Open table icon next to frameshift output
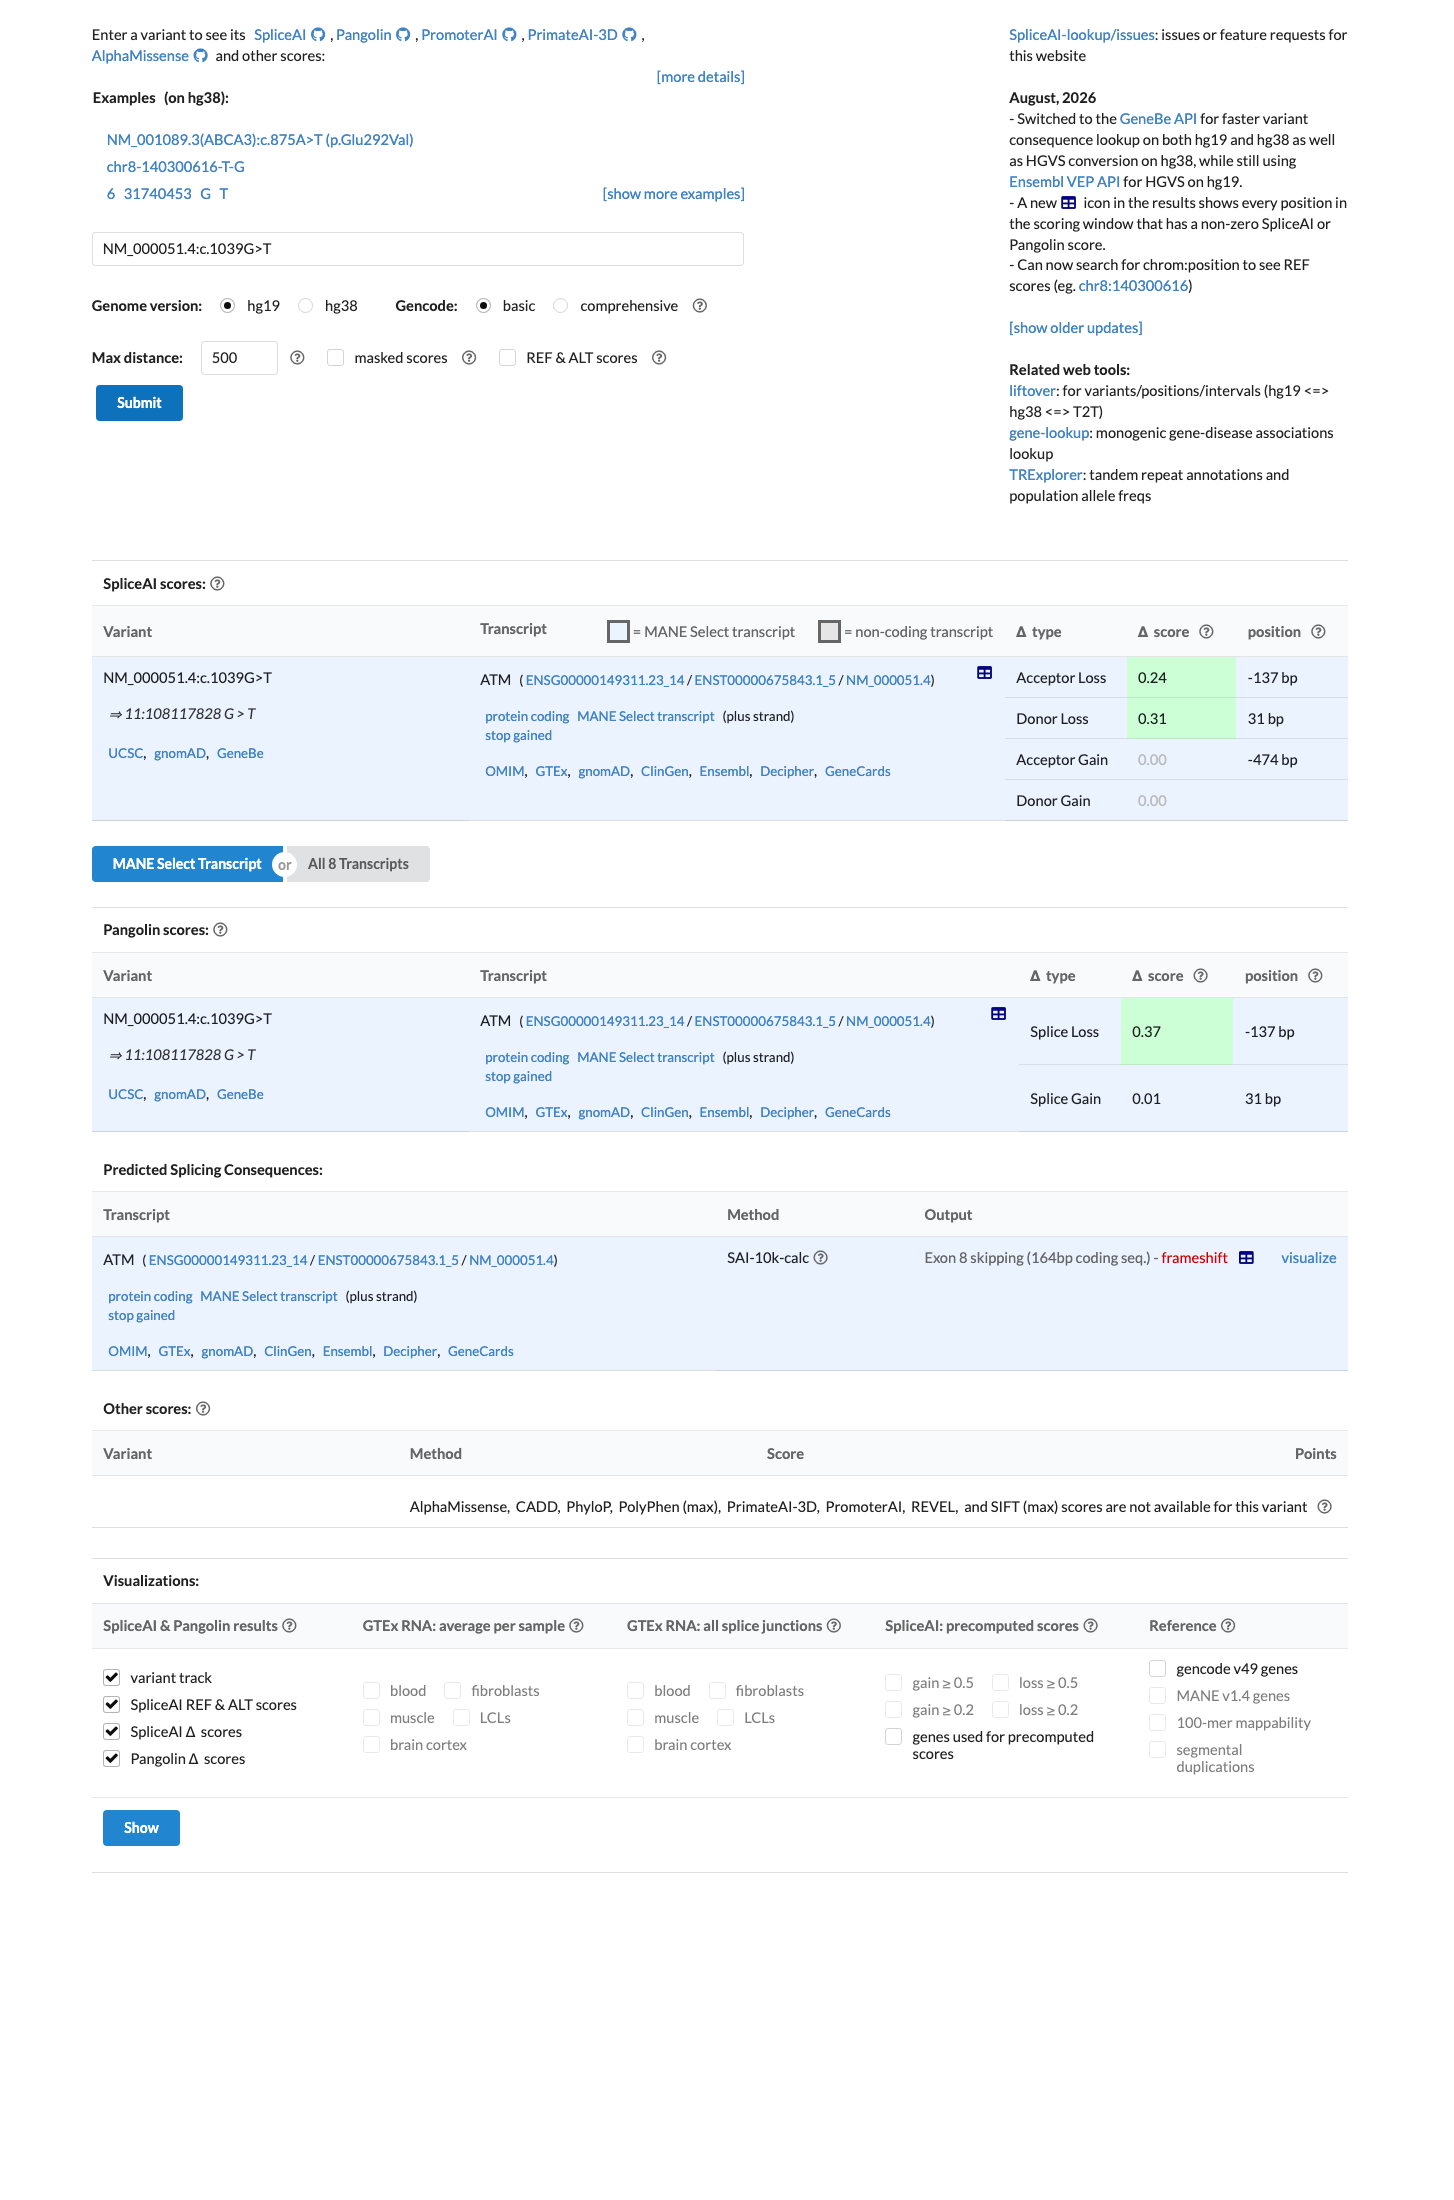 click(1246, 1258)
